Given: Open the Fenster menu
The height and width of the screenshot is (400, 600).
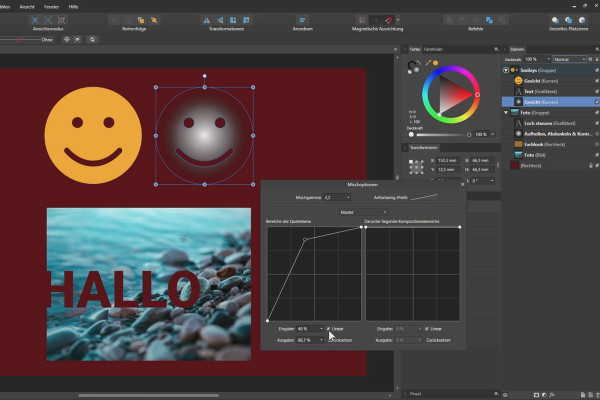Looking at the screenshot, I should [51, 7].
